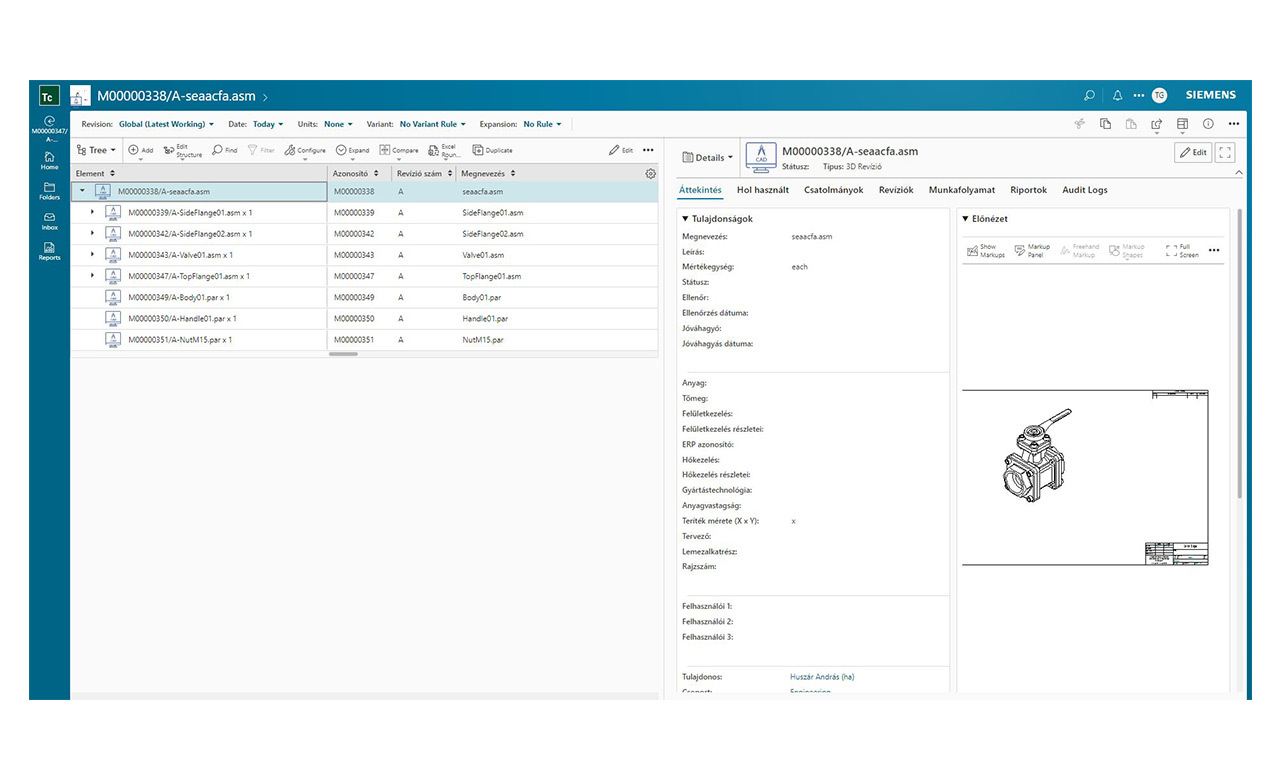
Task: Click the Information icon in top toolbar
Action: (1208, 124)
